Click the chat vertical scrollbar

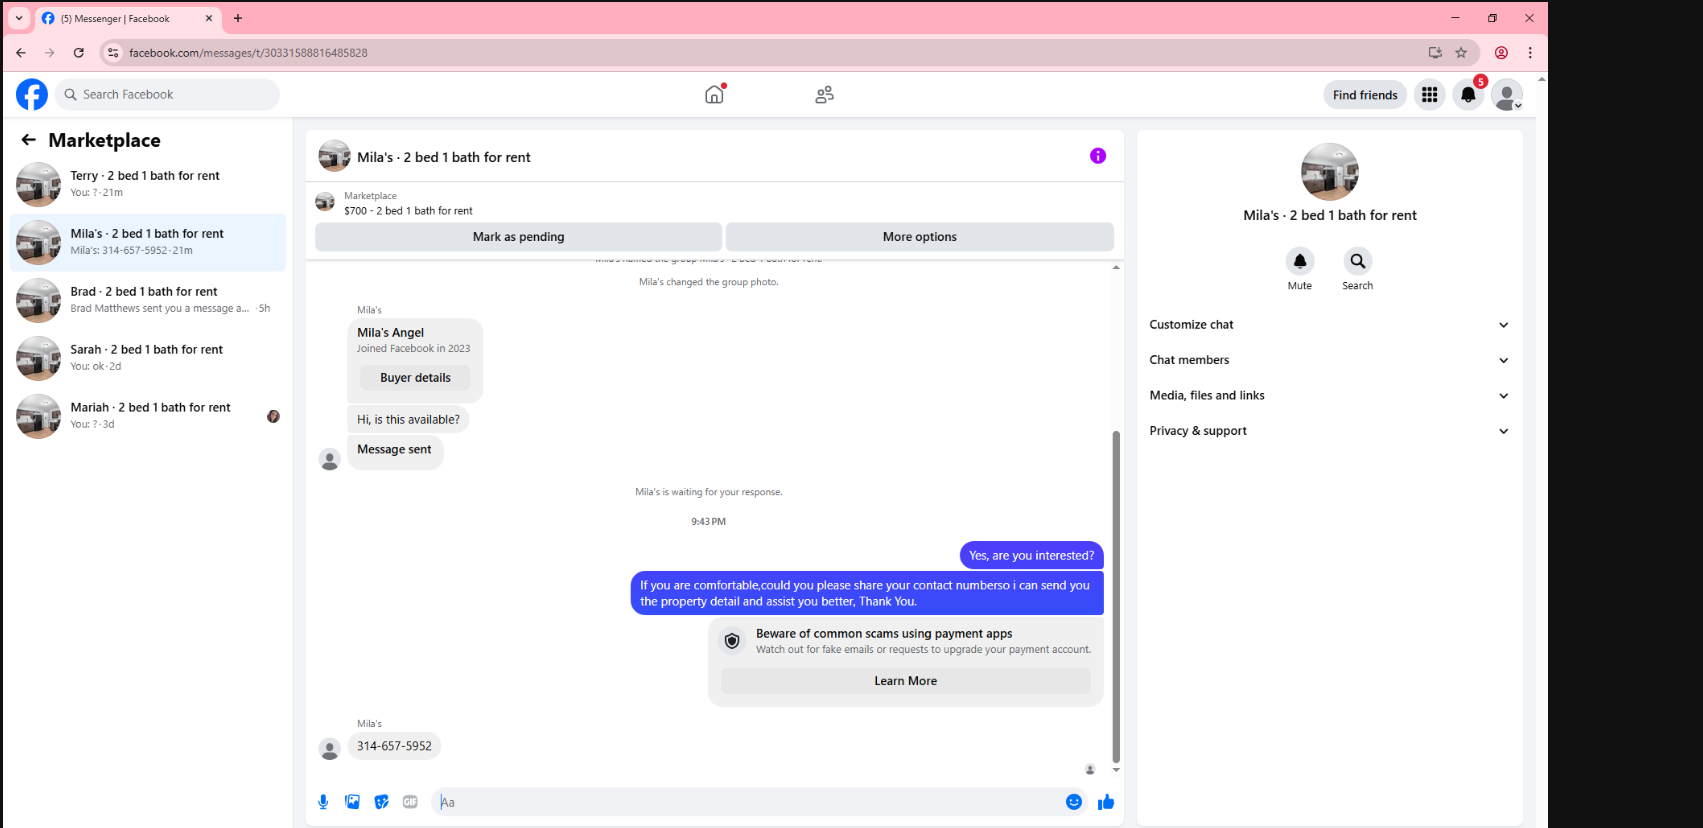tap(1116, 596)
